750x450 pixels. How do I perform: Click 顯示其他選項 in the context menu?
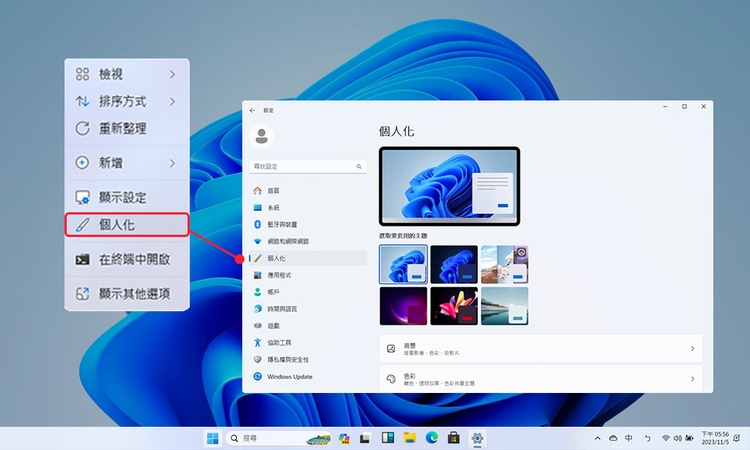coord(127,293)
